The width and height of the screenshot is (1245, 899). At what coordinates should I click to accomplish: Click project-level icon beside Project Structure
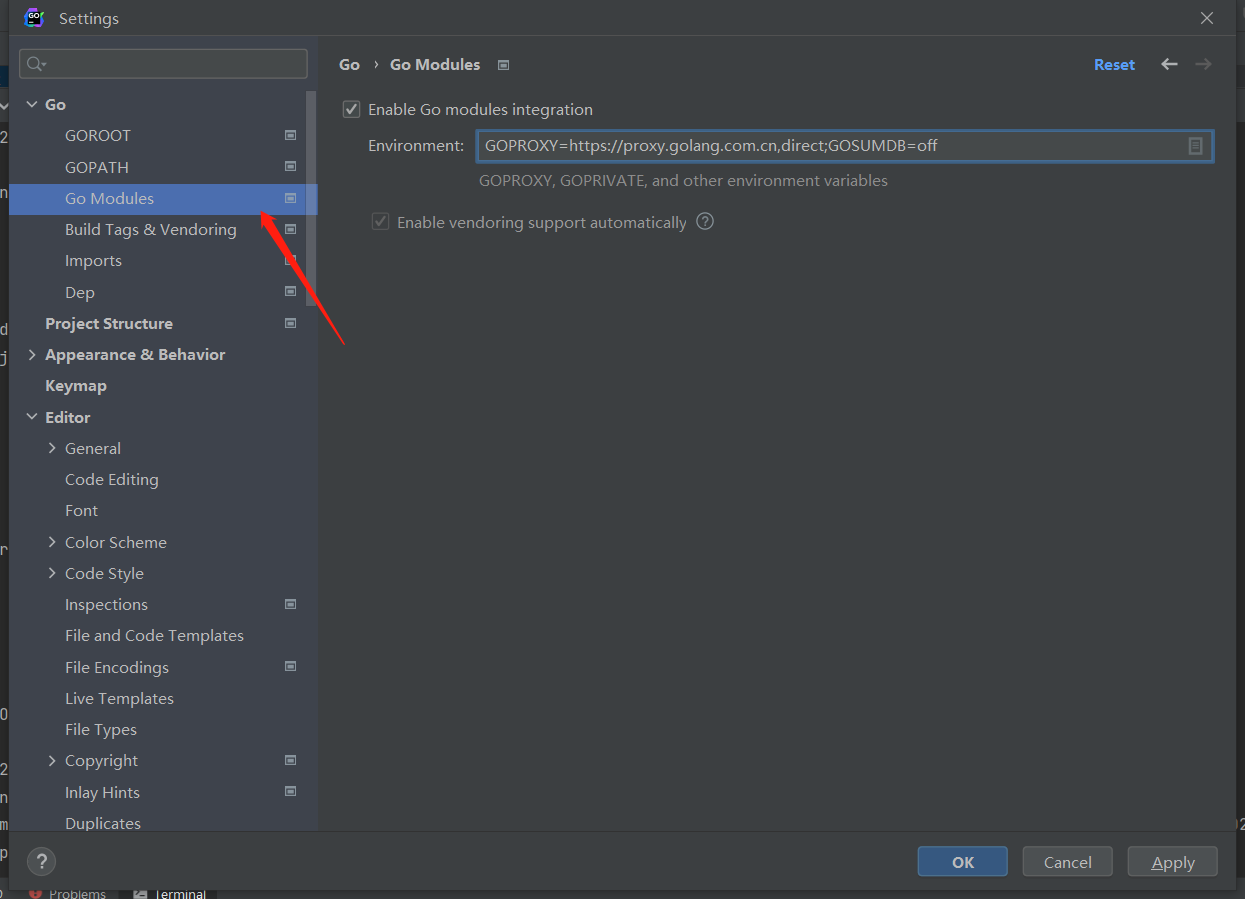coord(290,323)
